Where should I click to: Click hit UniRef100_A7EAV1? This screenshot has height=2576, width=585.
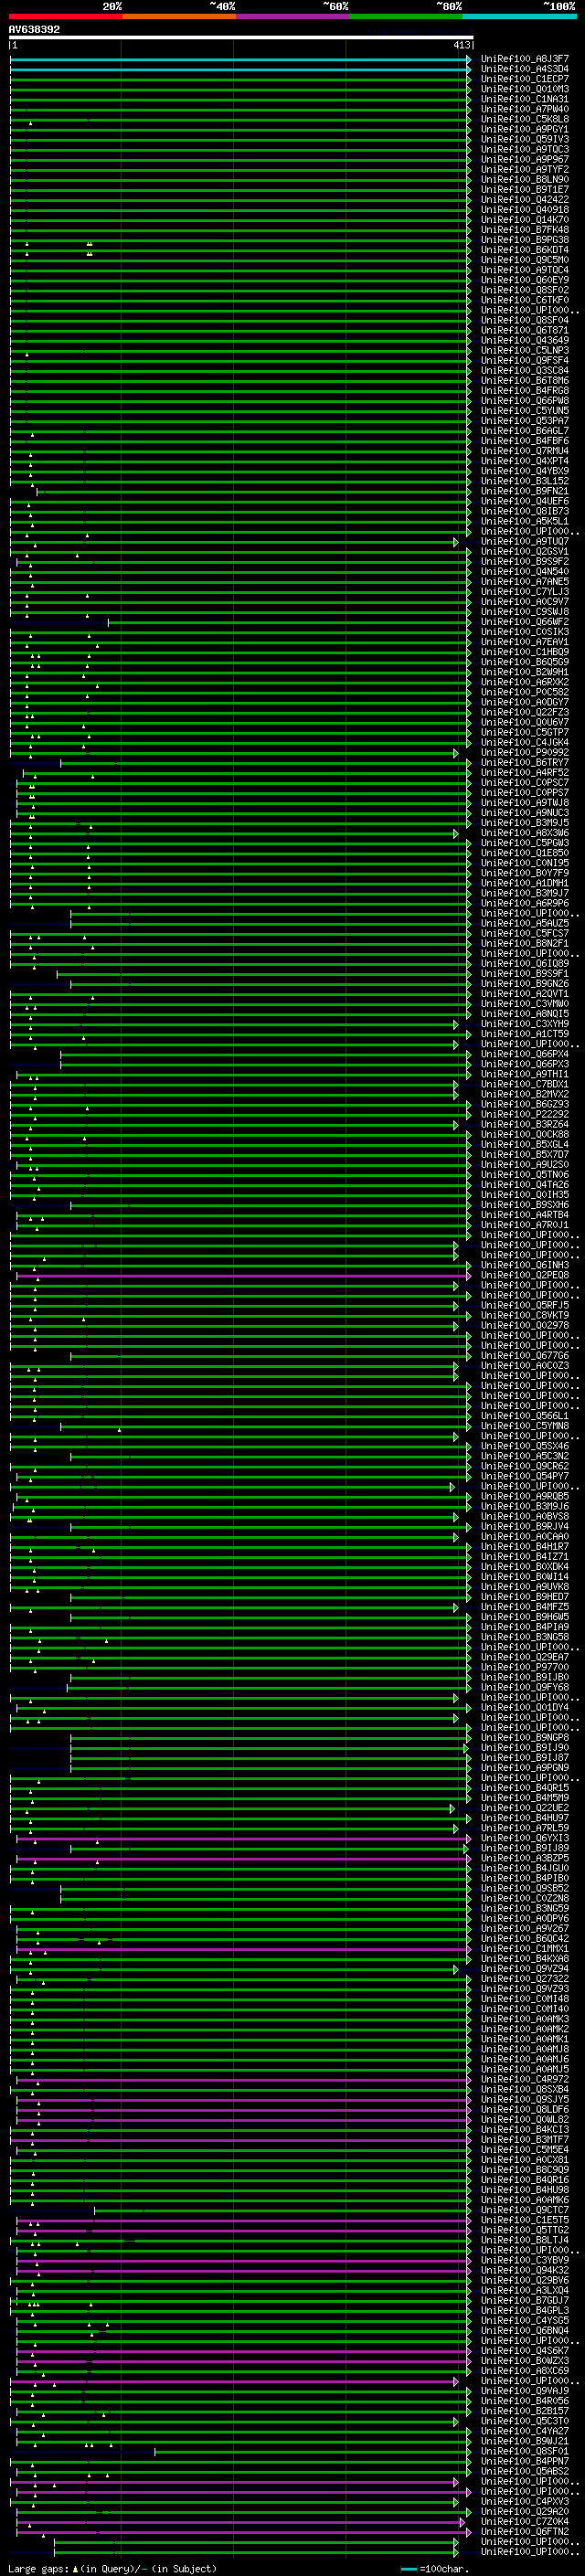point(525,642)
